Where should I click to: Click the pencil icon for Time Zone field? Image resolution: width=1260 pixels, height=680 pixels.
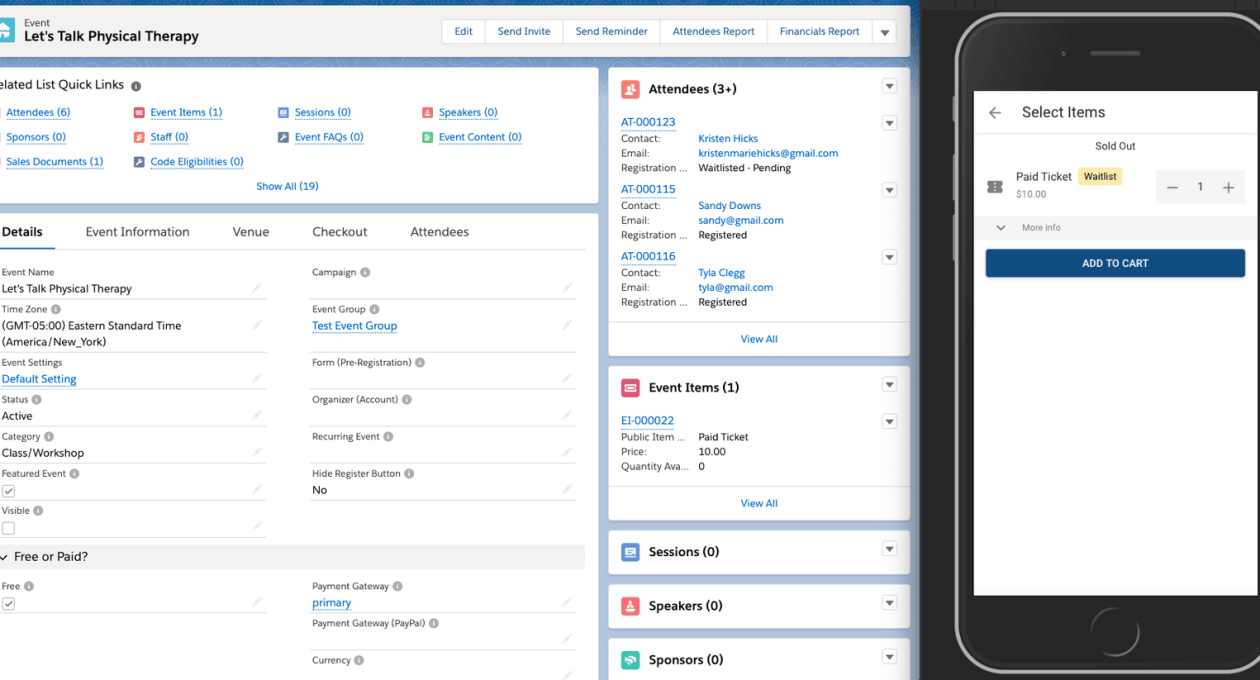click(x=257, y=325)
